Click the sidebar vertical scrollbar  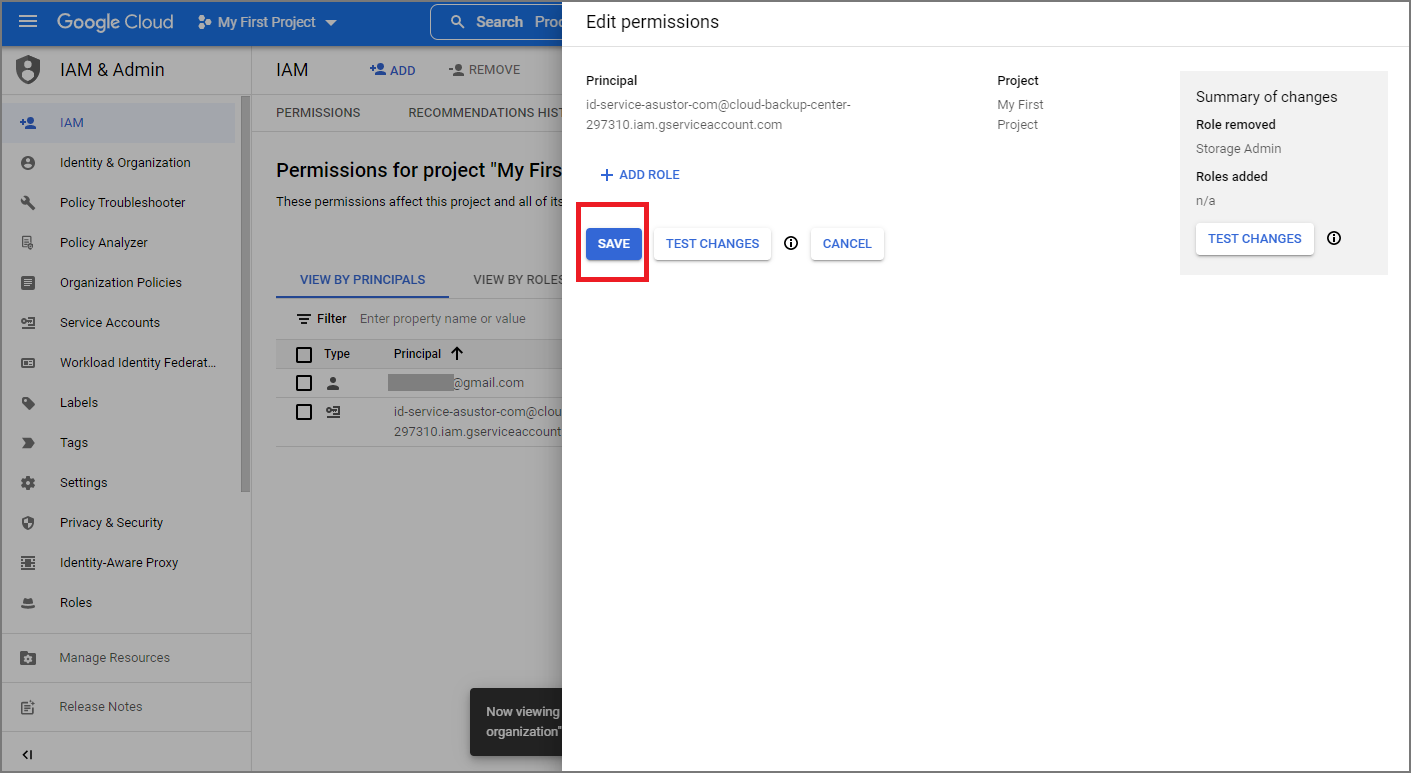(246, 296)
